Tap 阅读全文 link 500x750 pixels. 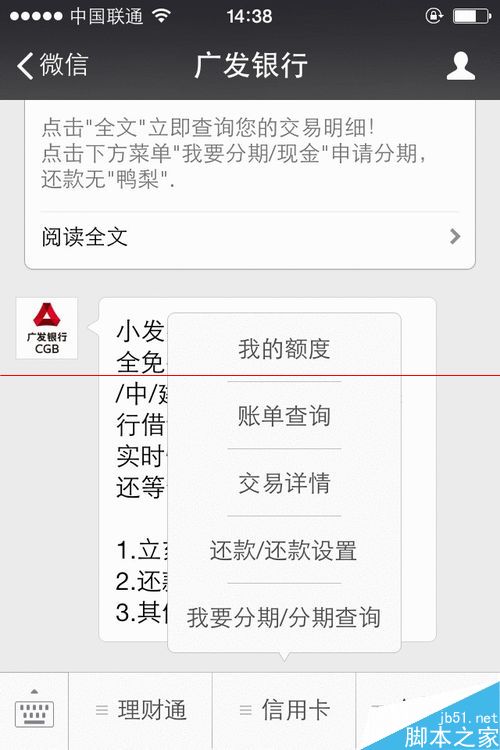pyautogui.click(x=85, y=237)
